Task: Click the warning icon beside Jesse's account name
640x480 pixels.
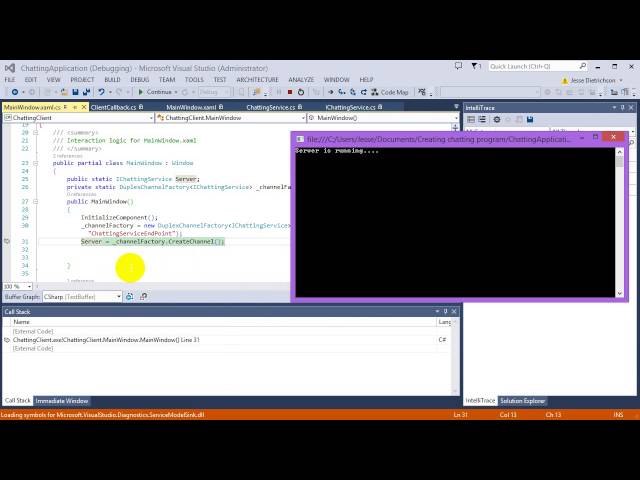Action: pyautogui.click(x=565, y=80)
